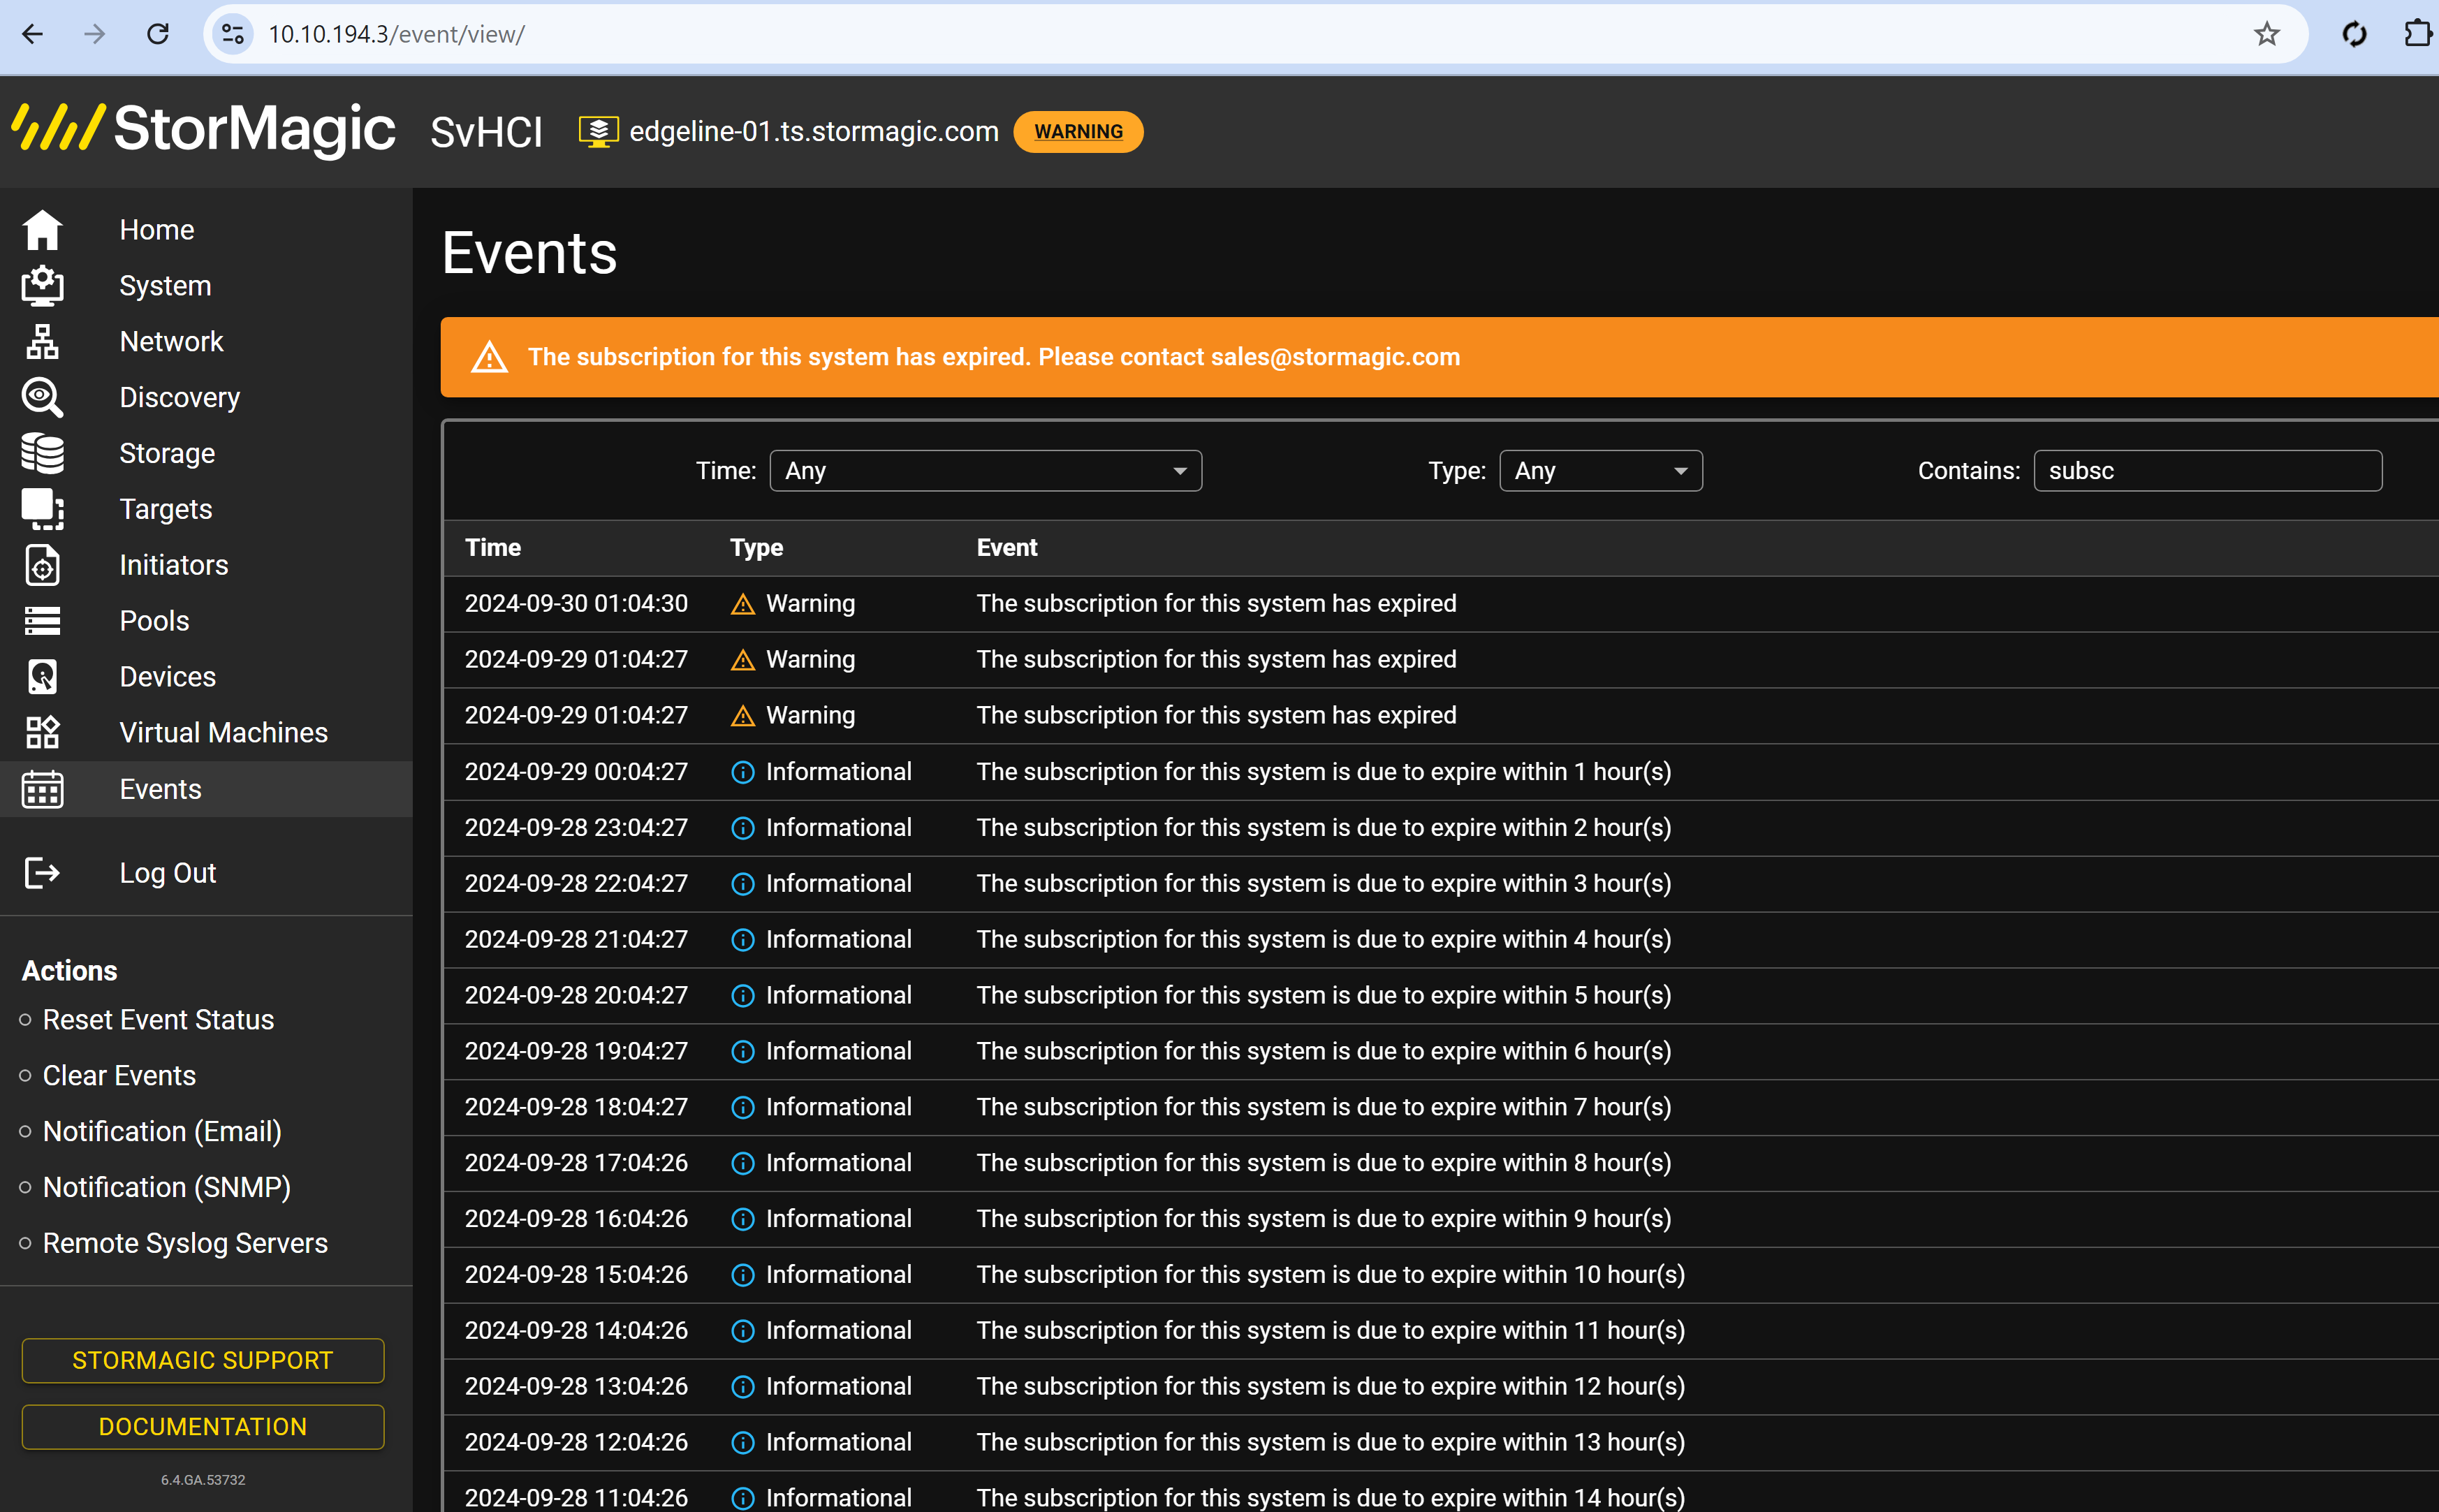2439x1512 pixels.
Task: Click the Initiators icon in sidebar
Action: (x=42, y=565)
